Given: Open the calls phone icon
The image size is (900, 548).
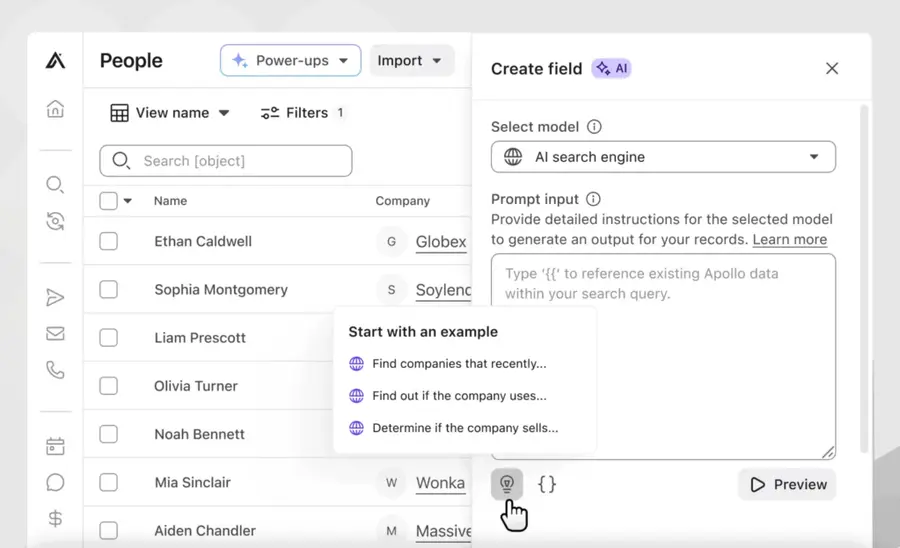Looking at the screenshot, I should point(55,370).
